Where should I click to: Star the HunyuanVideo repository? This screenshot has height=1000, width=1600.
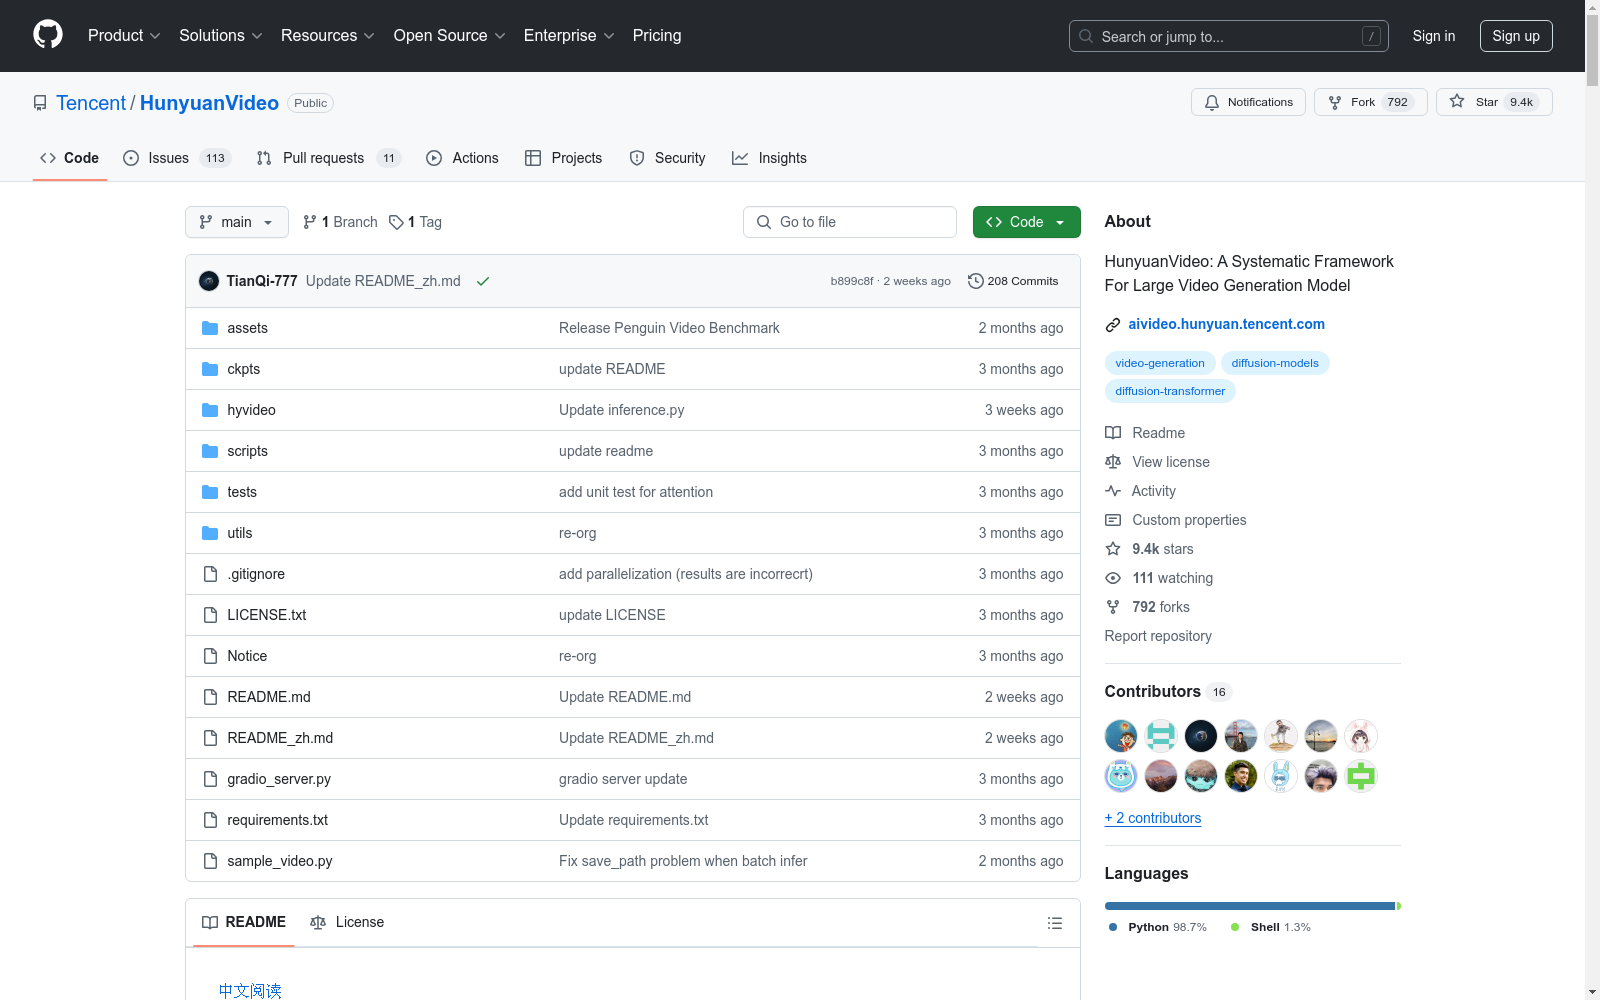[x=1494, y=102]
